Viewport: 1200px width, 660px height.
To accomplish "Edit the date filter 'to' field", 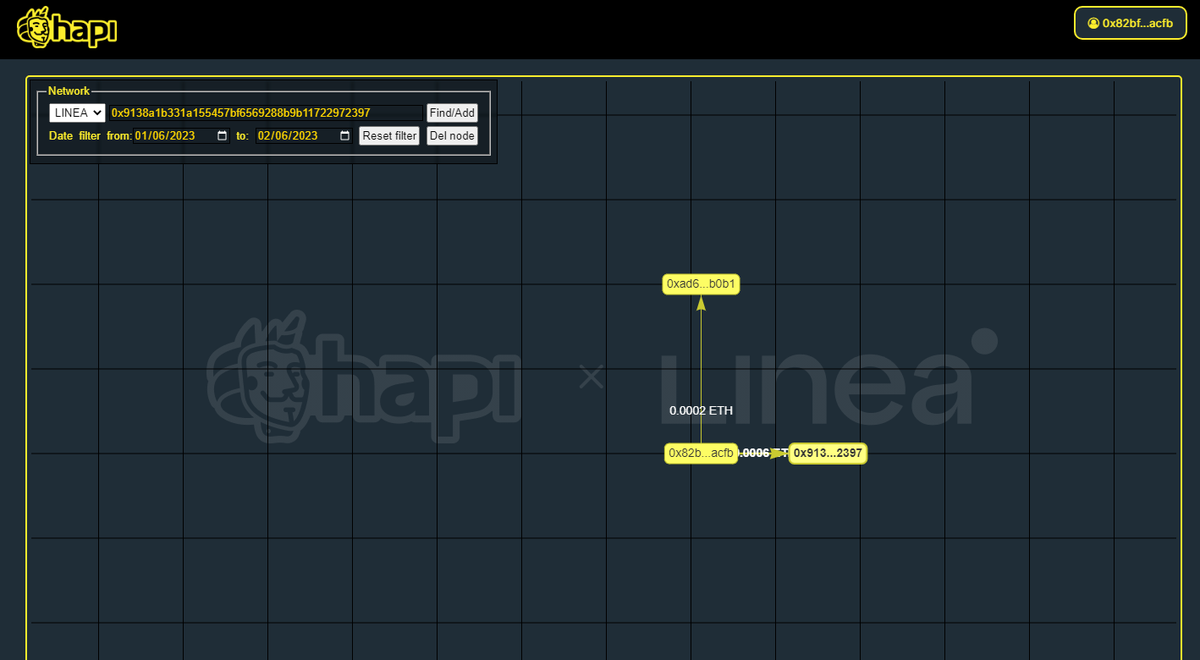I will pyautogui.click(x=304, y=136).
